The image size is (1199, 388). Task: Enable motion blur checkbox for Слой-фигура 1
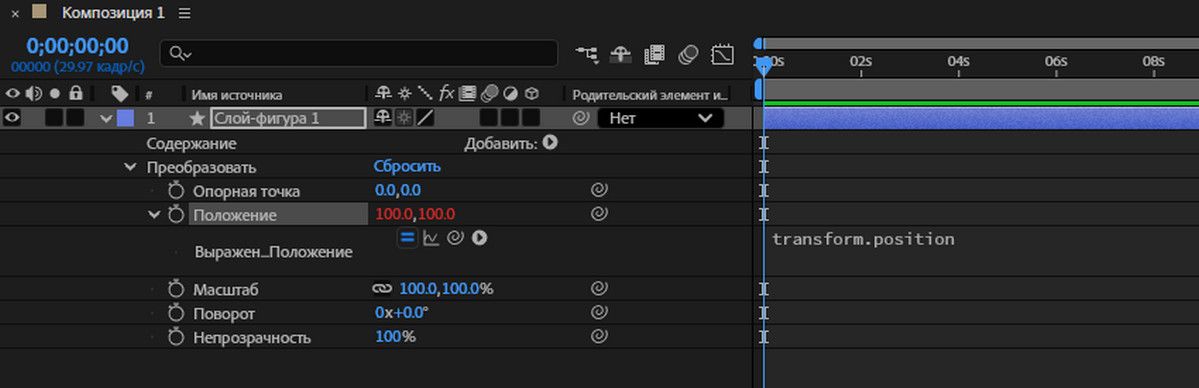pyautogui.click(x=489, y=118)
